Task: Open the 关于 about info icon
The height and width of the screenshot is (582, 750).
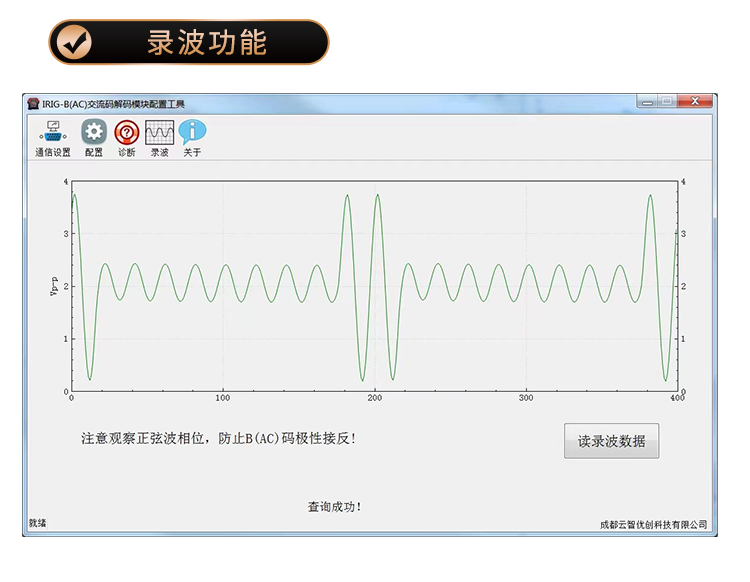Action: 192,139
